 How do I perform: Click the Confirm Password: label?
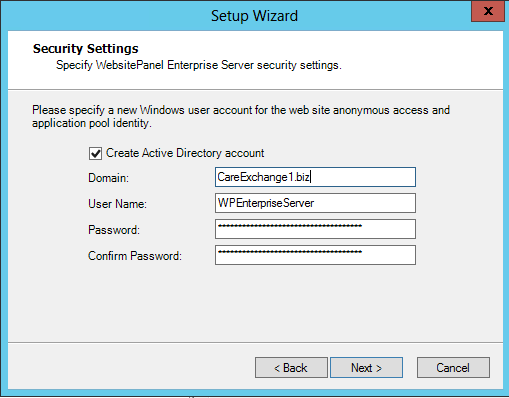pyautogui.click(x=135, y=256)
